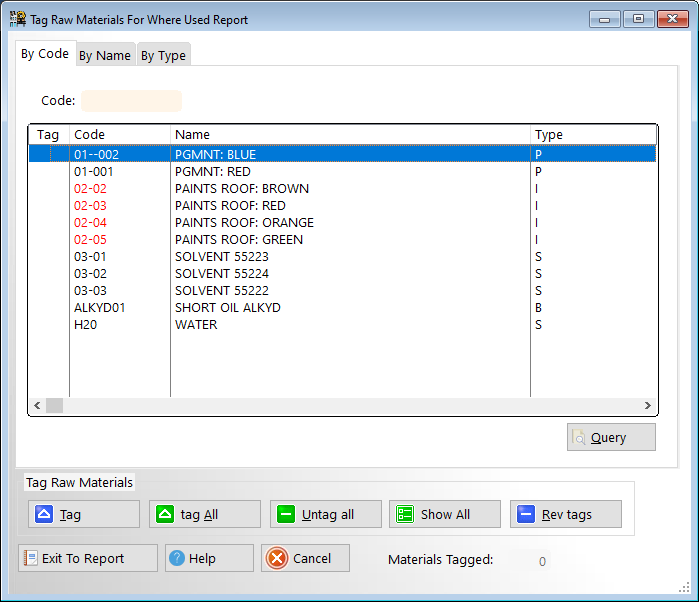The width and height of the screenshot is (699, 602).
Task: Click the Rev tags blue icon
Action: pos(526,514)
